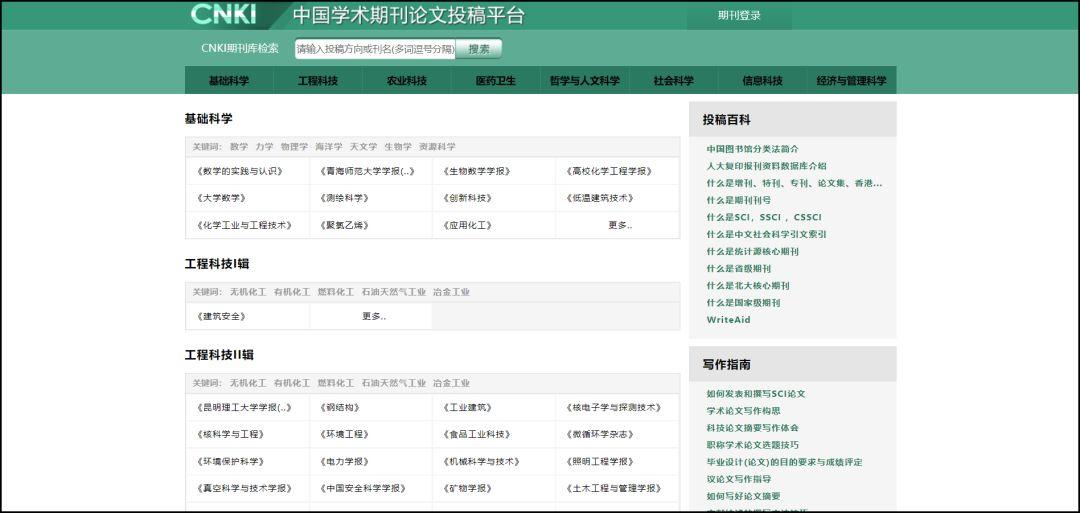The image size is (1080, 513).
Task: Open journal 《环境工程》
Action: pyautogui.click(x=344, y=435)
